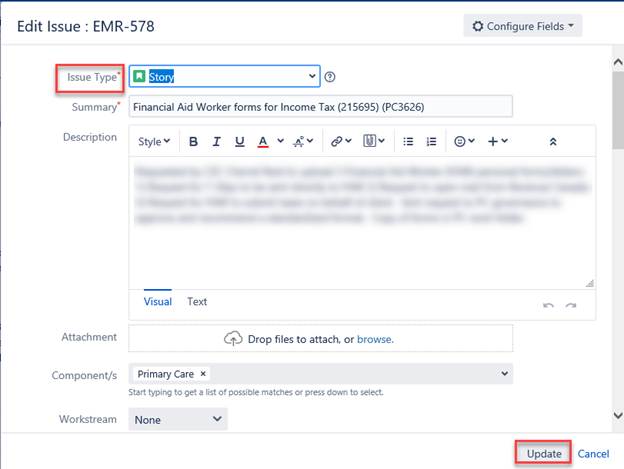Click the redo arrow in editor
This screenshot has height=469, width=624.
pos(571,305)
